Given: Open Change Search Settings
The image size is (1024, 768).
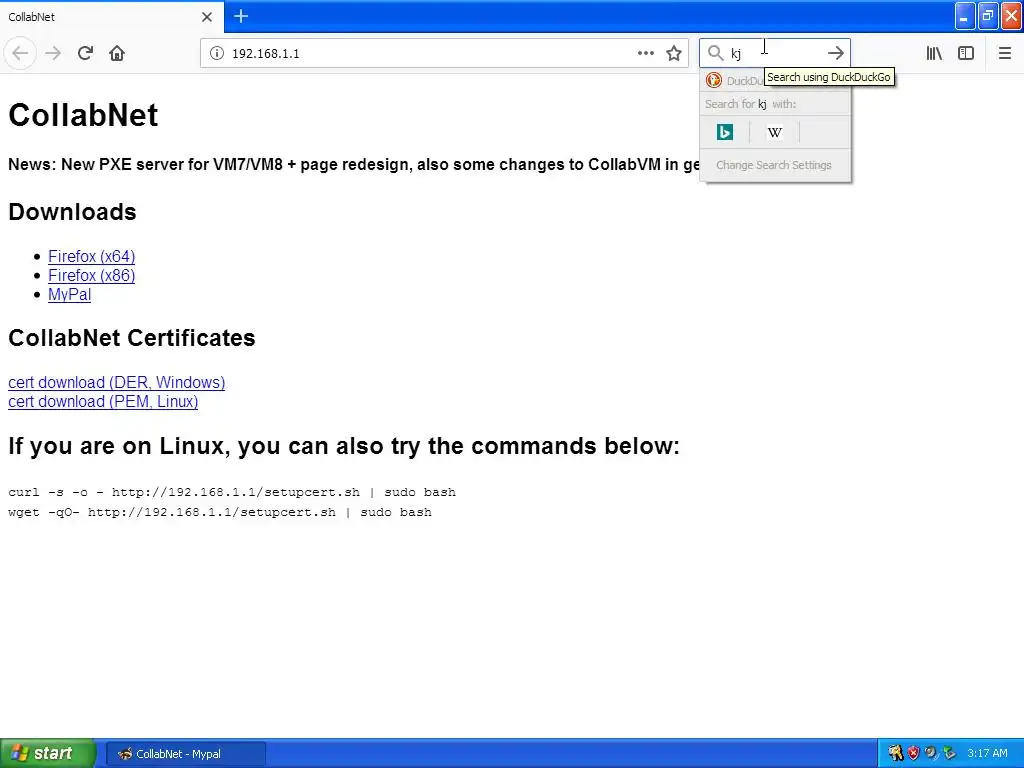Looking at the screenshot, I should click(775, 165).
